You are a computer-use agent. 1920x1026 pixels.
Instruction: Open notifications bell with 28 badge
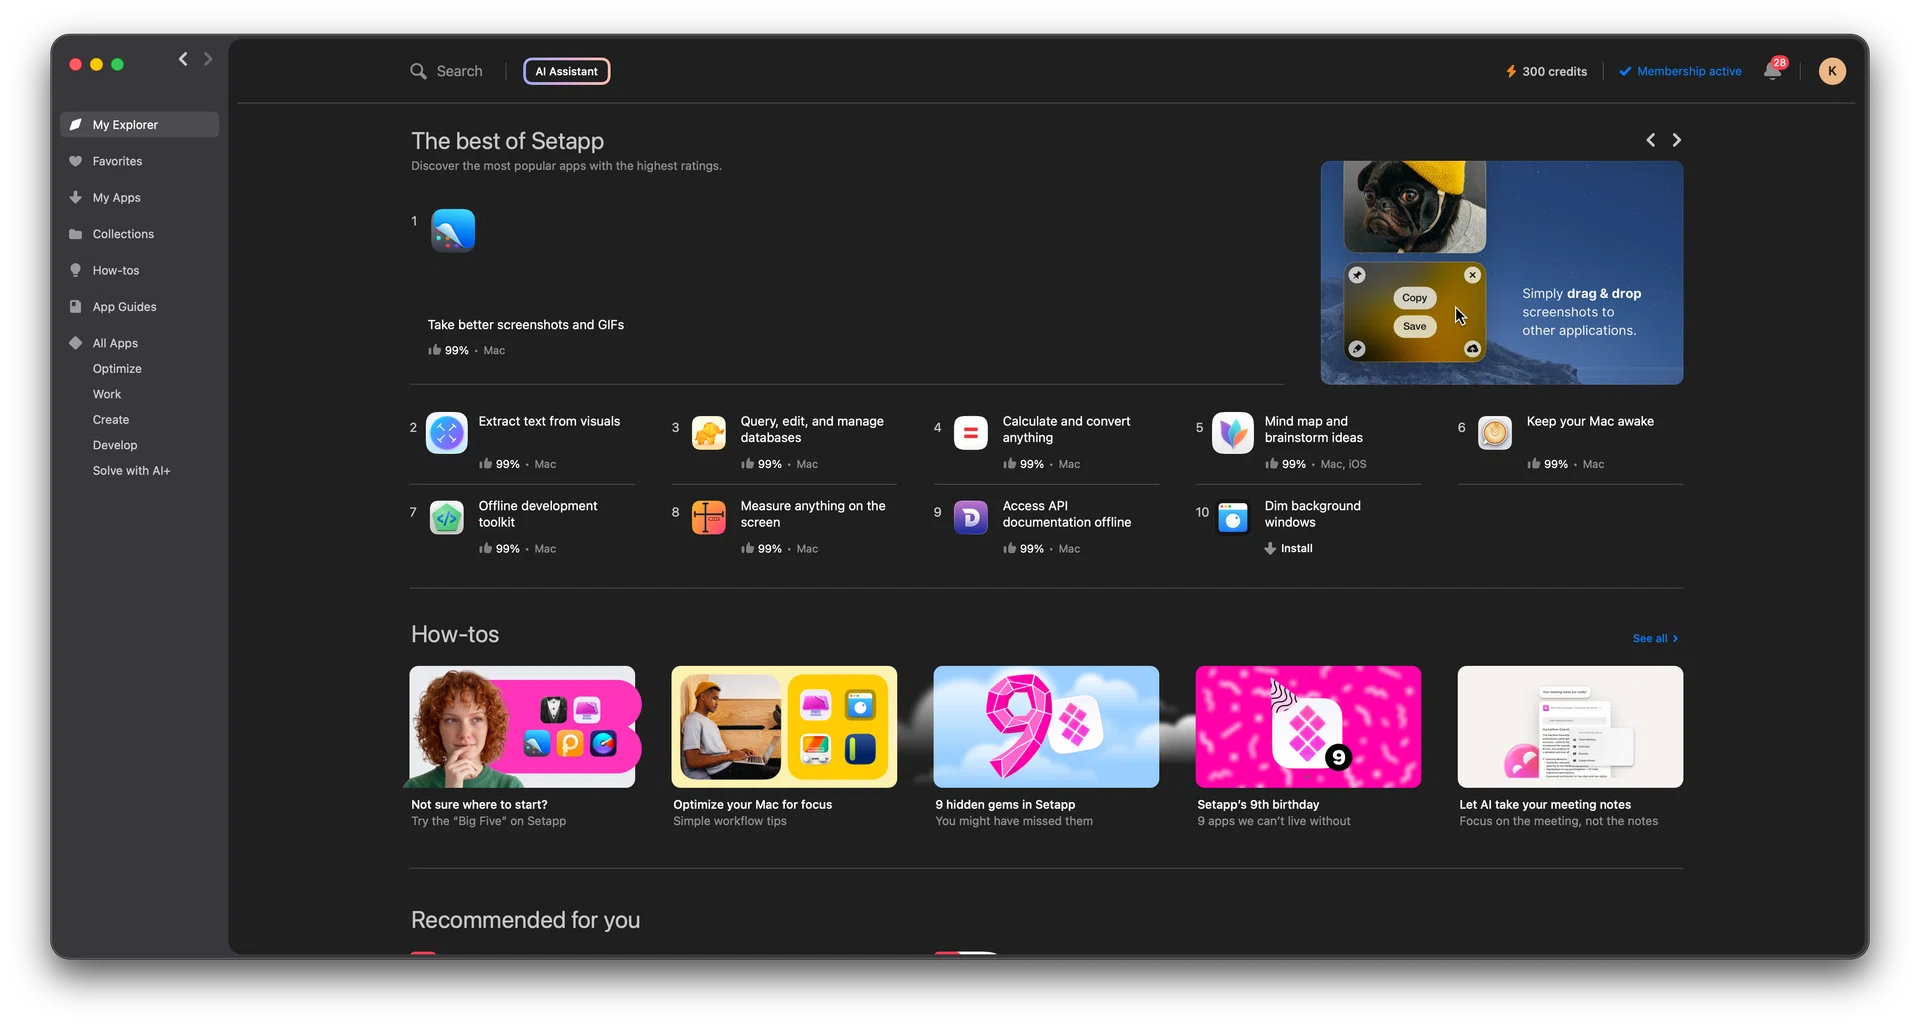[x=1773, y=70]
